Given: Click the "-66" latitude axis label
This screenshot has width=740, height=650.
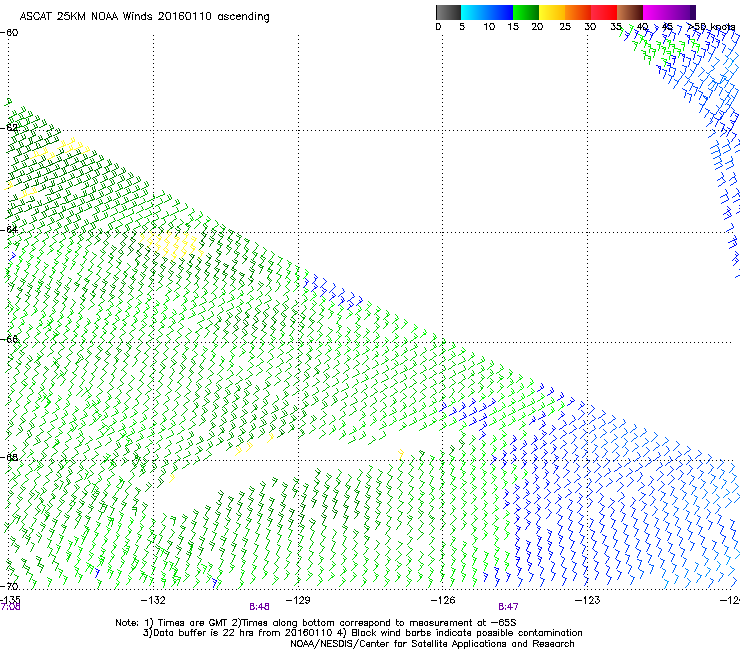Looking at the screenshot, I should (9, 339).
